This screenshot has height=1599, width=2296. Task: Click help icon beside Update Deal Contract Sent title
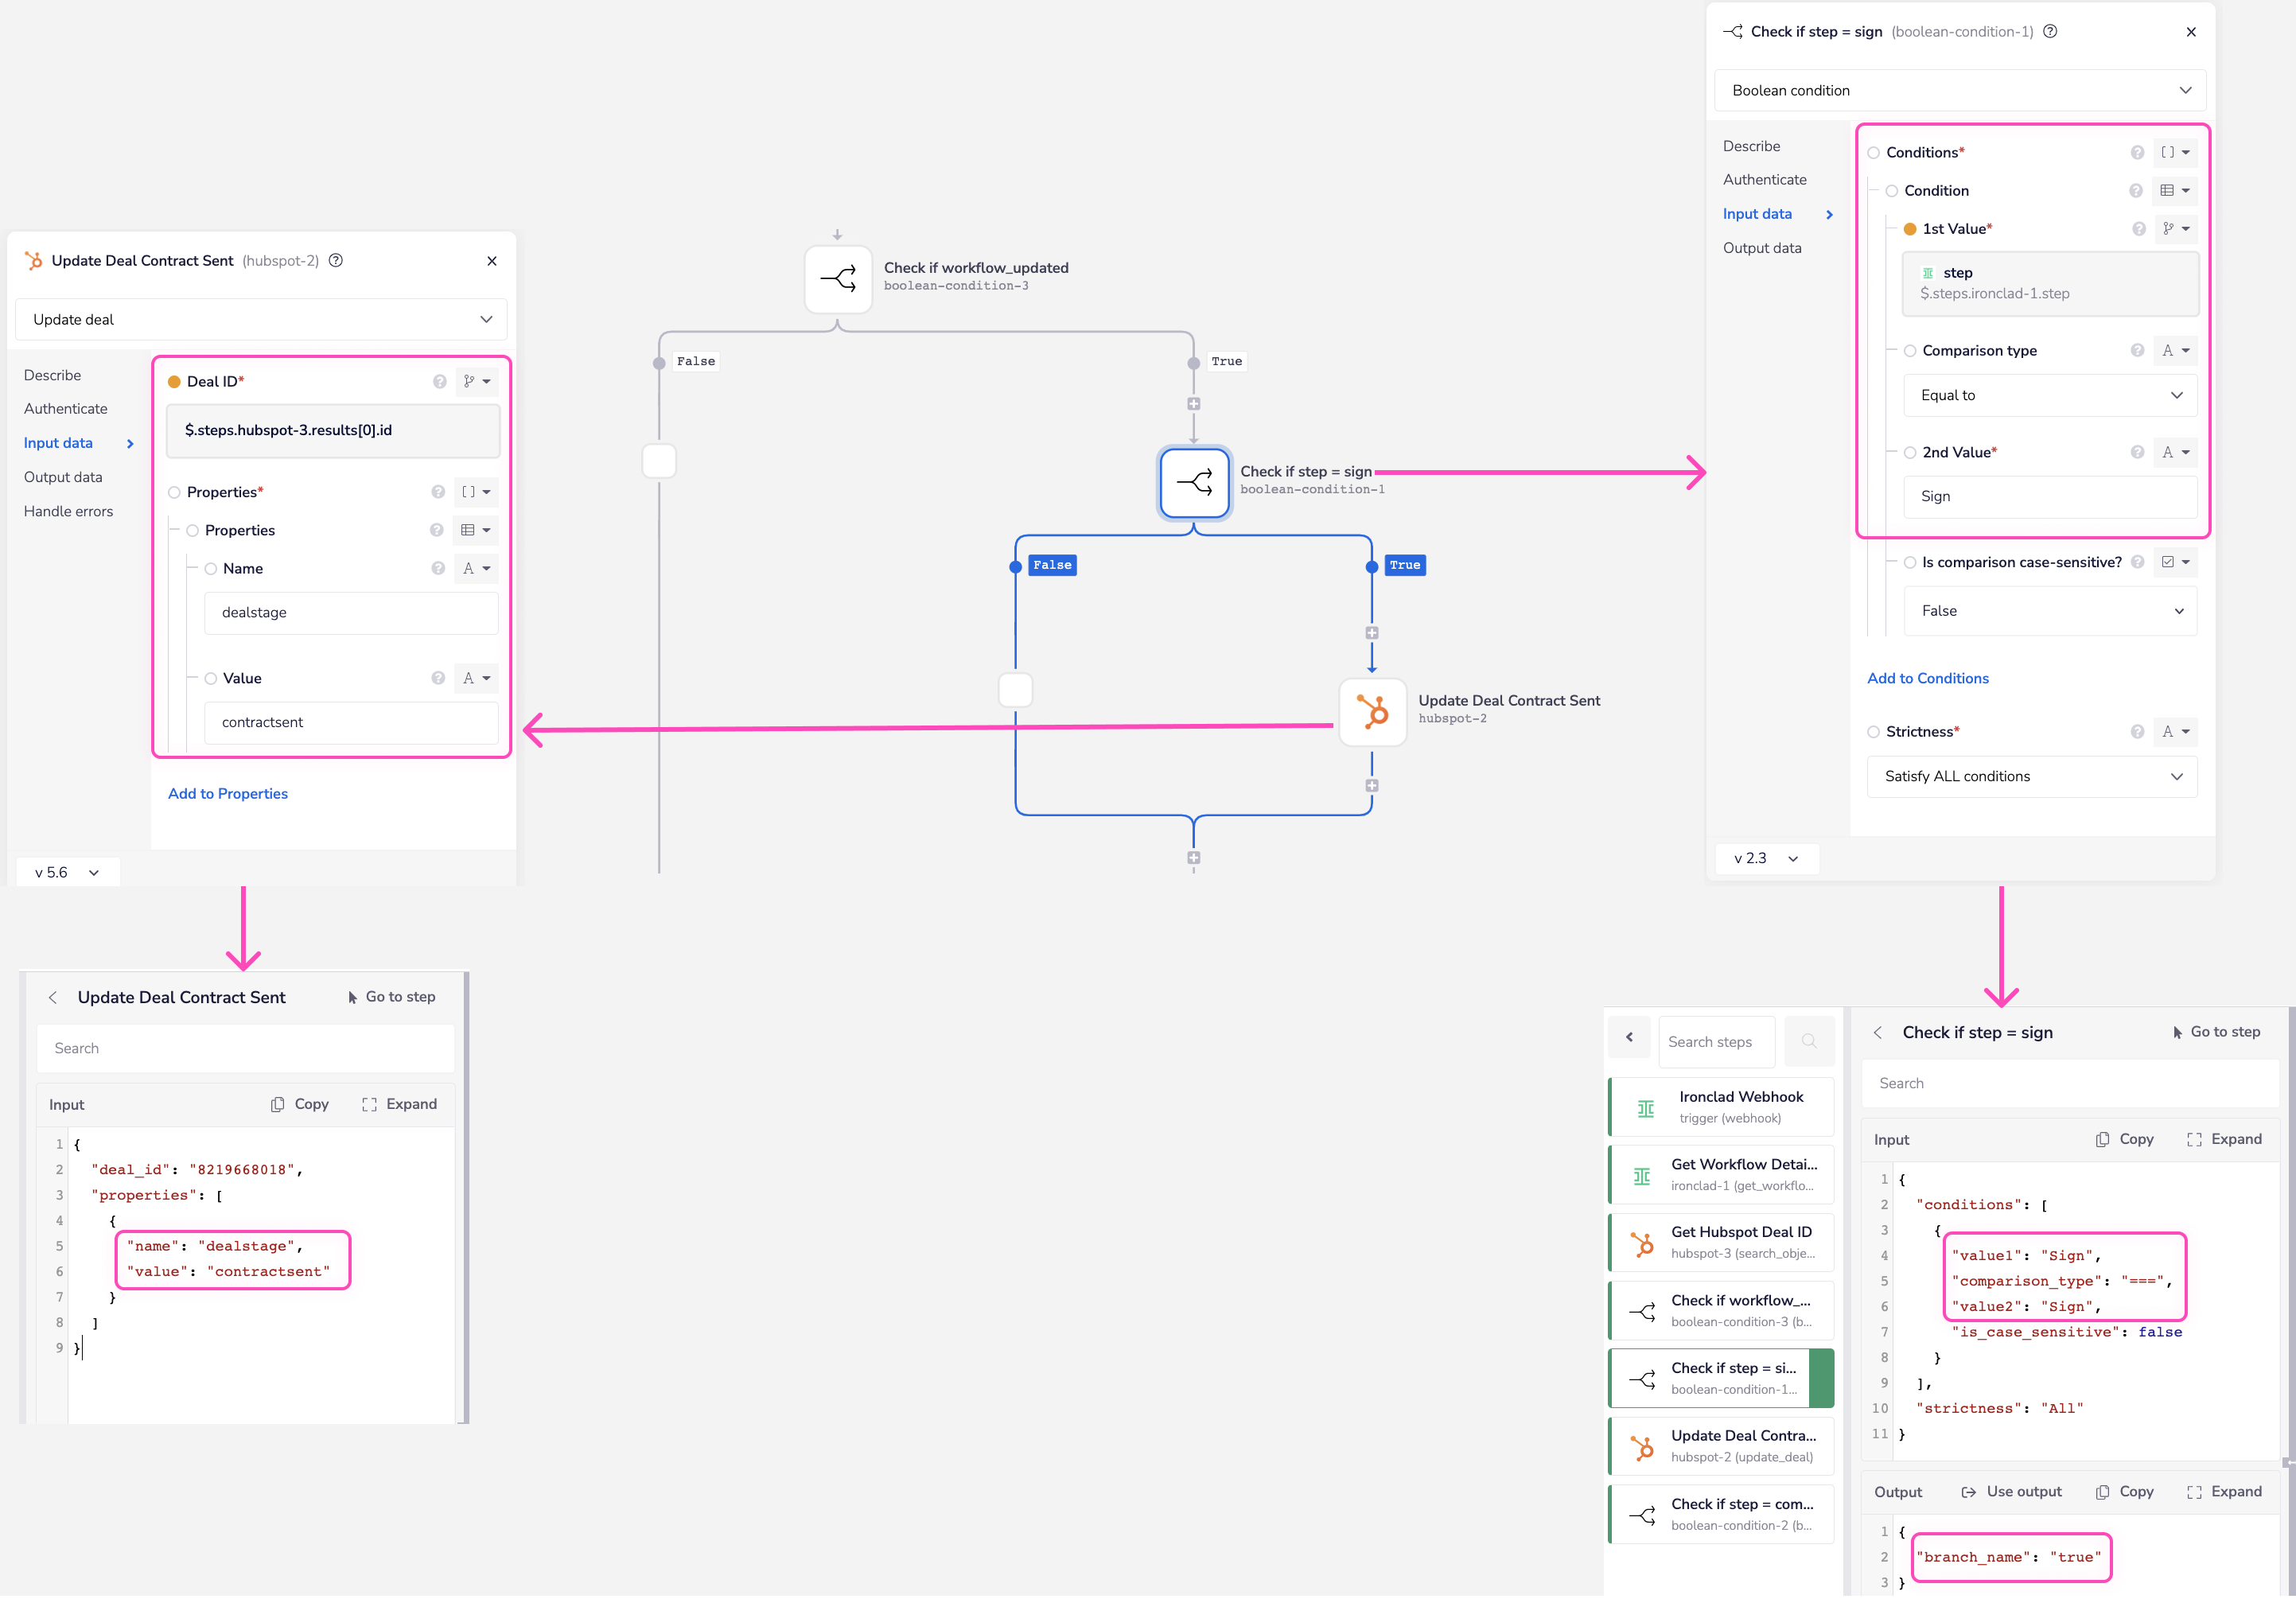(336, 261)
